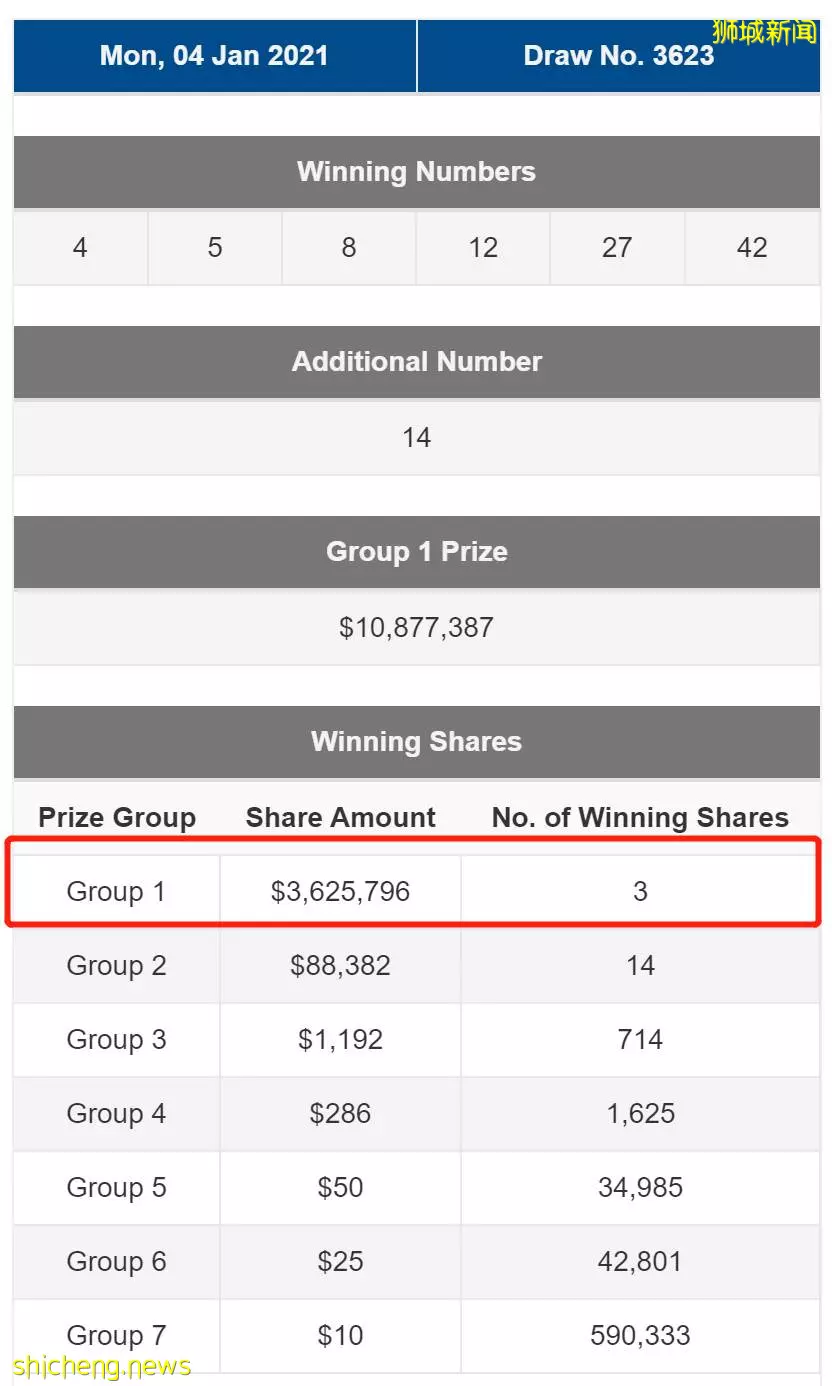Select winning number 8
Screen dimensions: 832x1386
348,248
